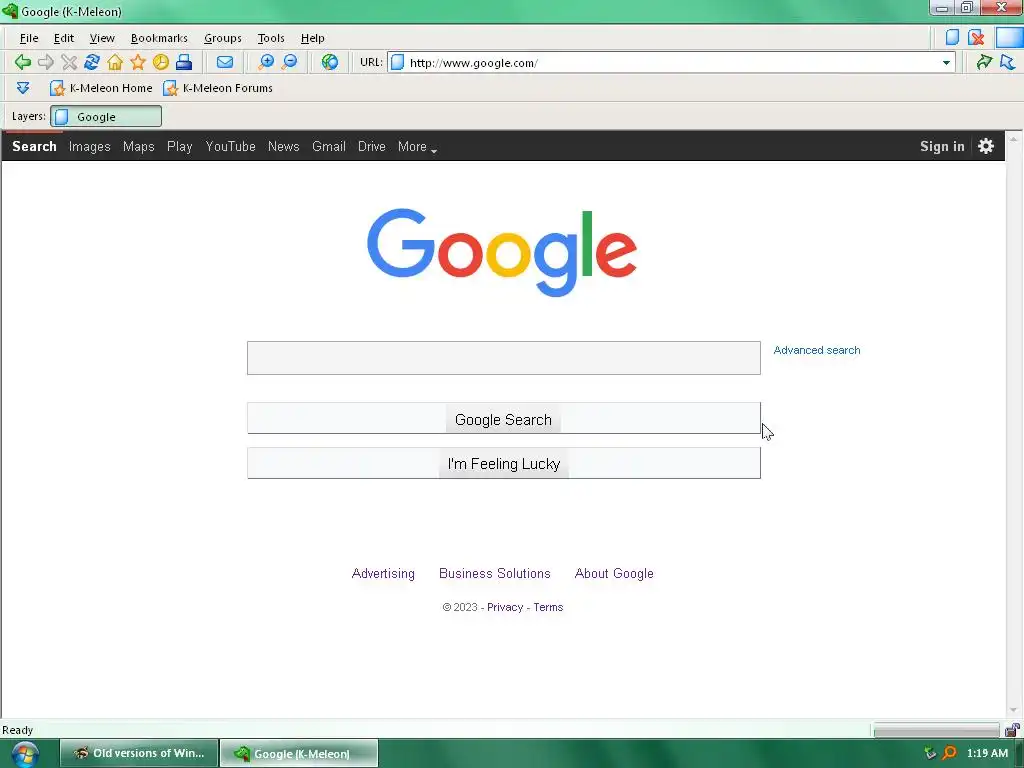Go to Gmail in Google bar
1024x768 pixels.
328,146
